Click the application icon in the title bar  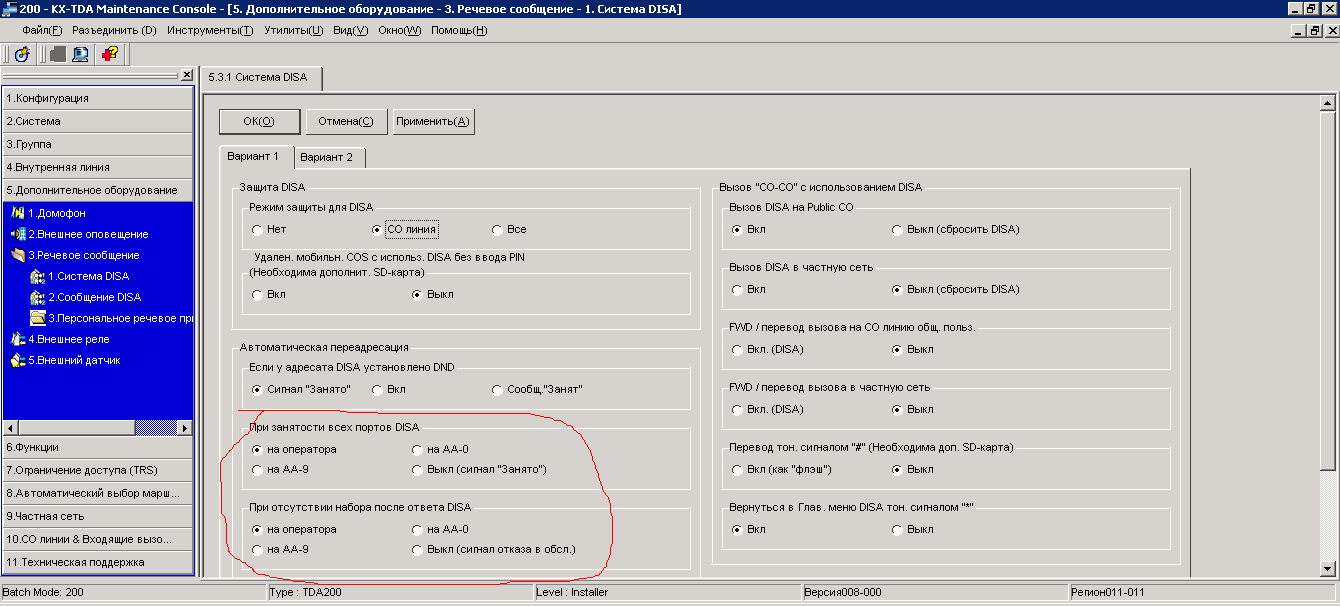click(x=9, y=9)
